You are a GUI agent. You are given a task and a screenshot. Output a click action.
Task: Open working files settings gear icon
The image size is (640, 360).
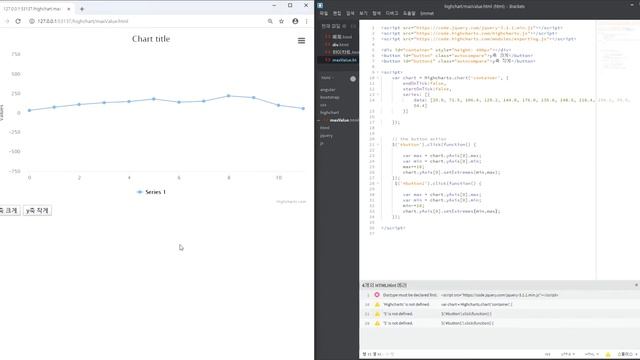coord(344,26)
